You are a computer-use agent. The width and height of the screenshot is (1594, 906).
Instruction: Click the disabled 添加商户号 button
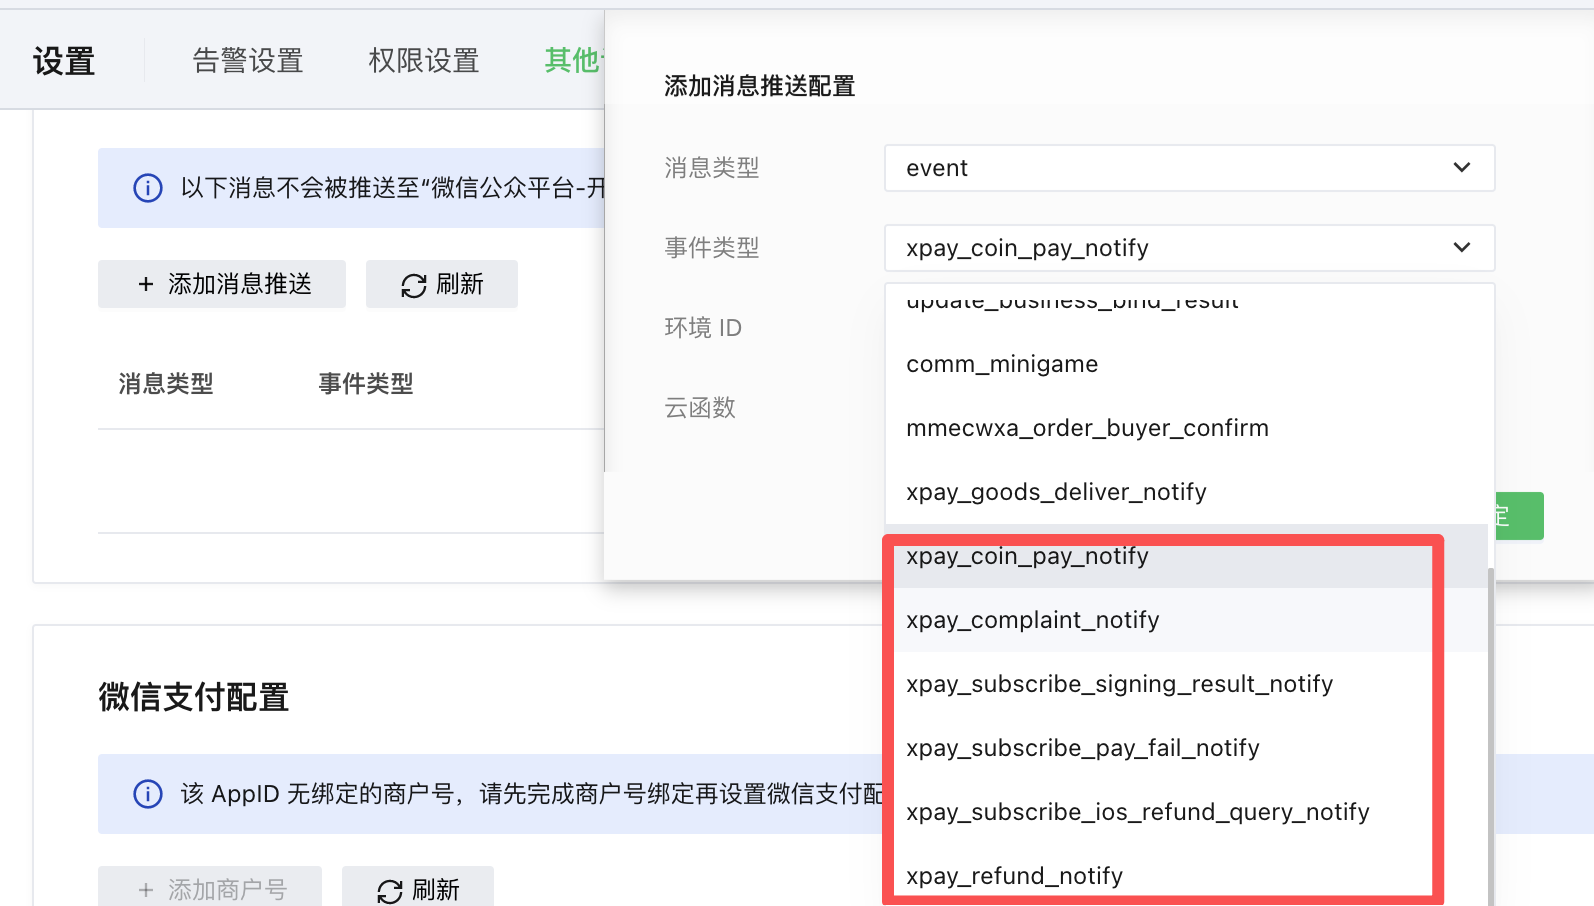pos(210,888)
